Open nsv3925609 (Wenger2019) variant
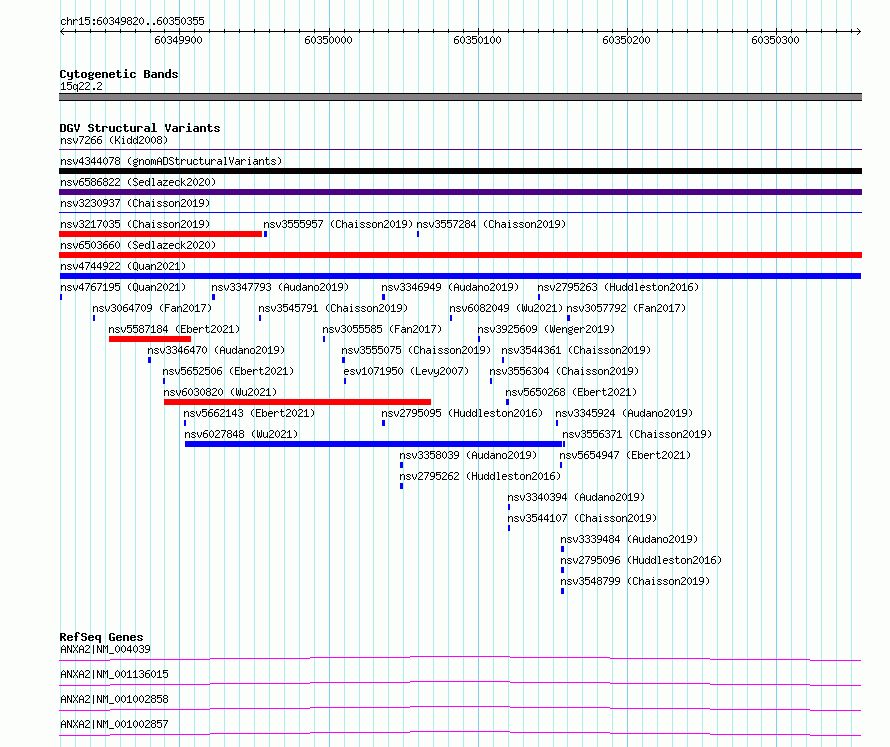 pos(546,329)
